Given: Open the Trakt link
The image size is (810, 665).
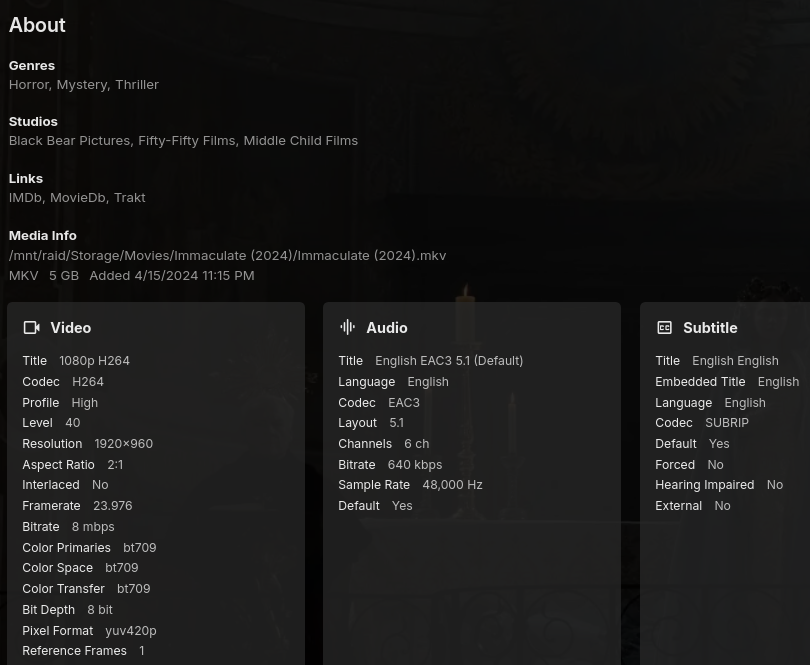Looking at the screenshot, I should point(130,197).
